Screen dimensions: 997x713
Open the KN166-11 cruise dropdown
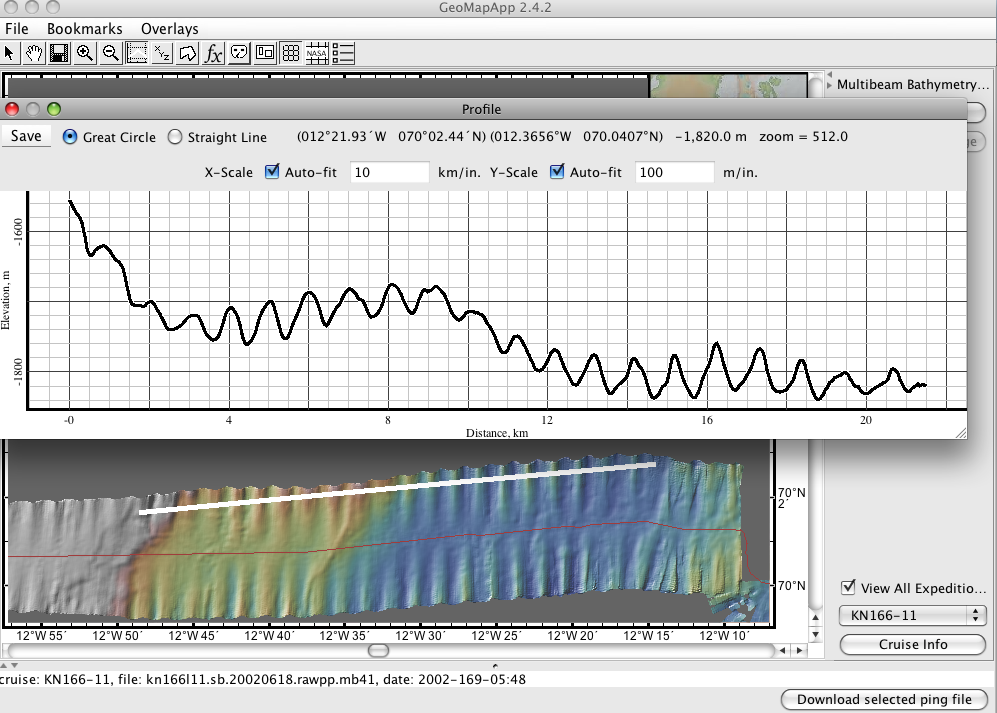912,615
